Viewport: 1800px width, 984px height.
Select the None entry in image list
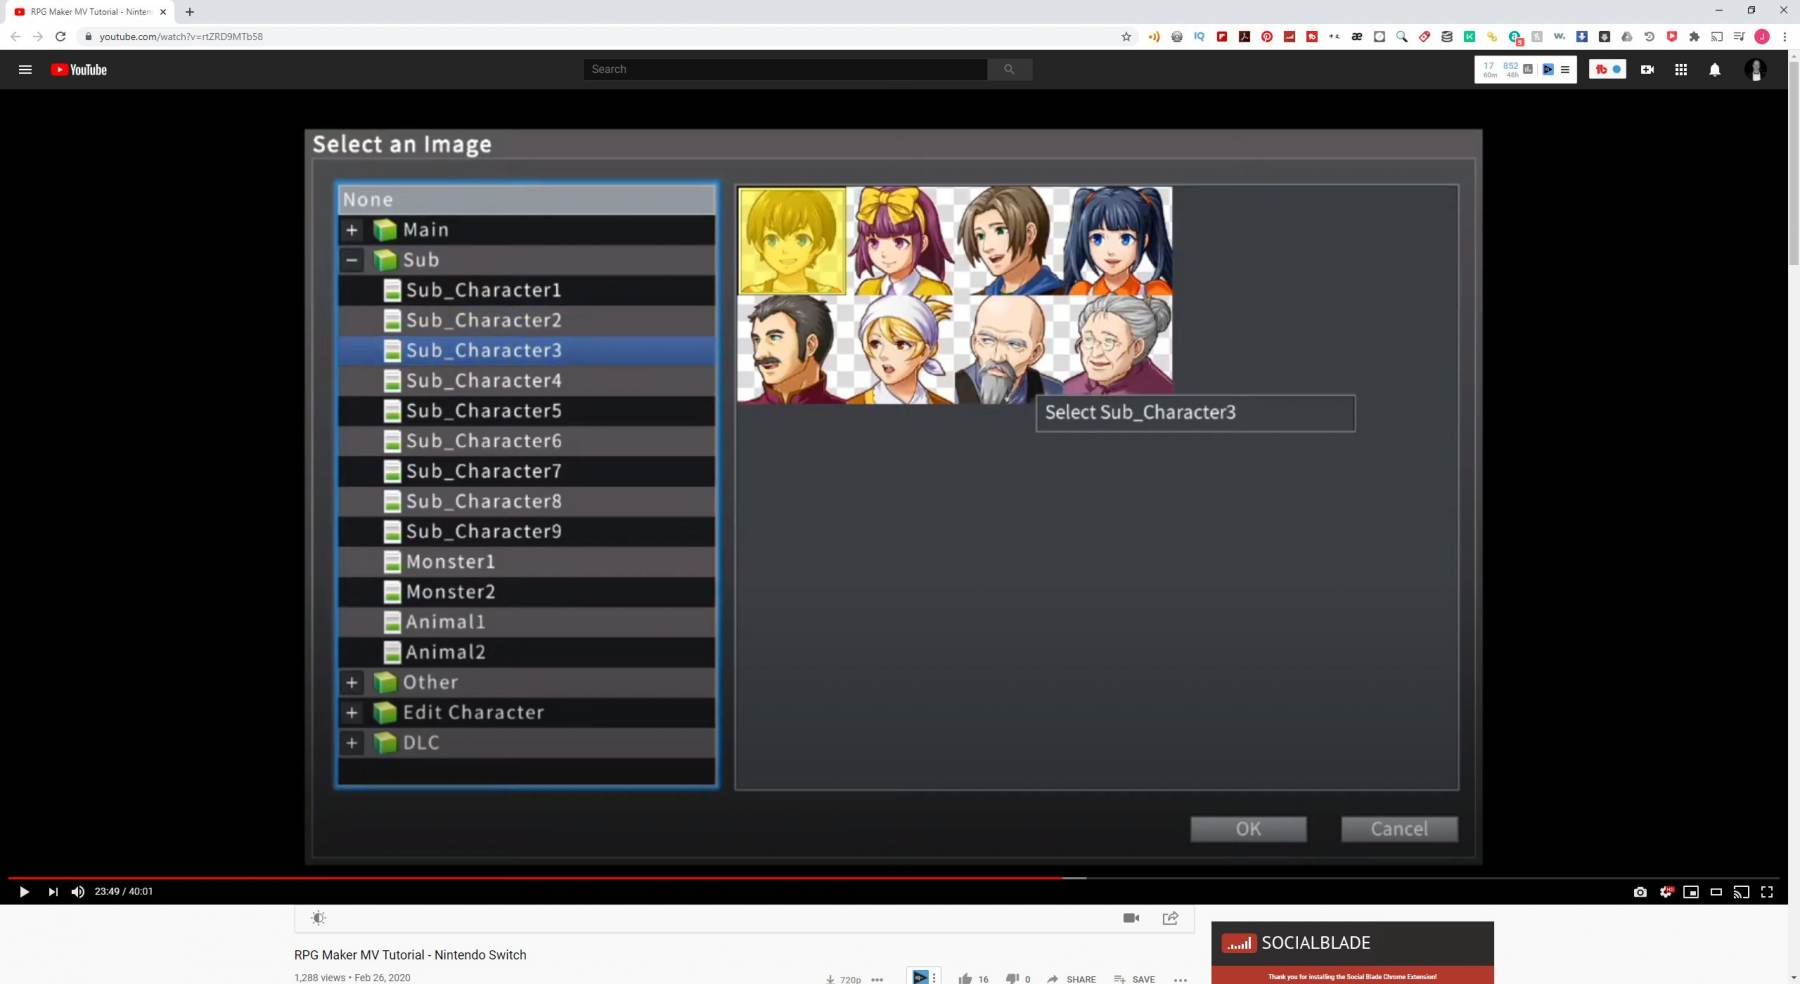[x=527, y=200]
